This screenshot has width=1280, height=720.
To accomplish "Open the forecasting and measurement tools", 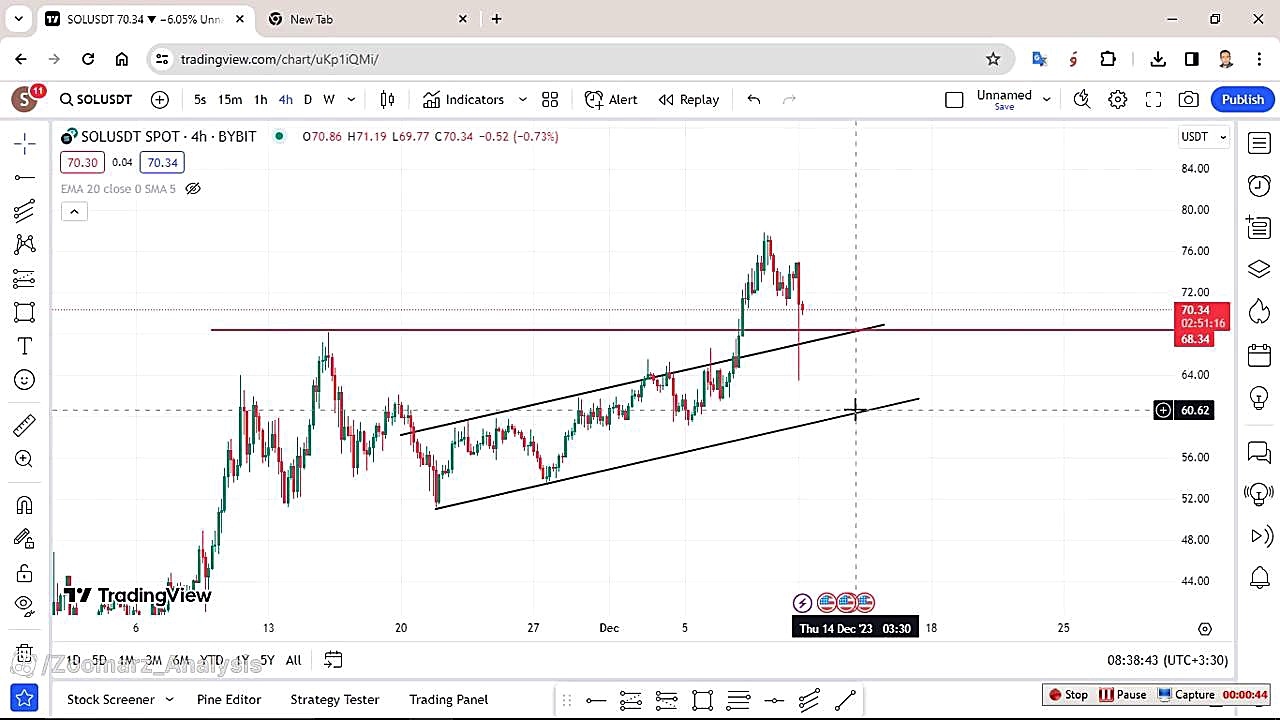I will [x=25, y=278].
